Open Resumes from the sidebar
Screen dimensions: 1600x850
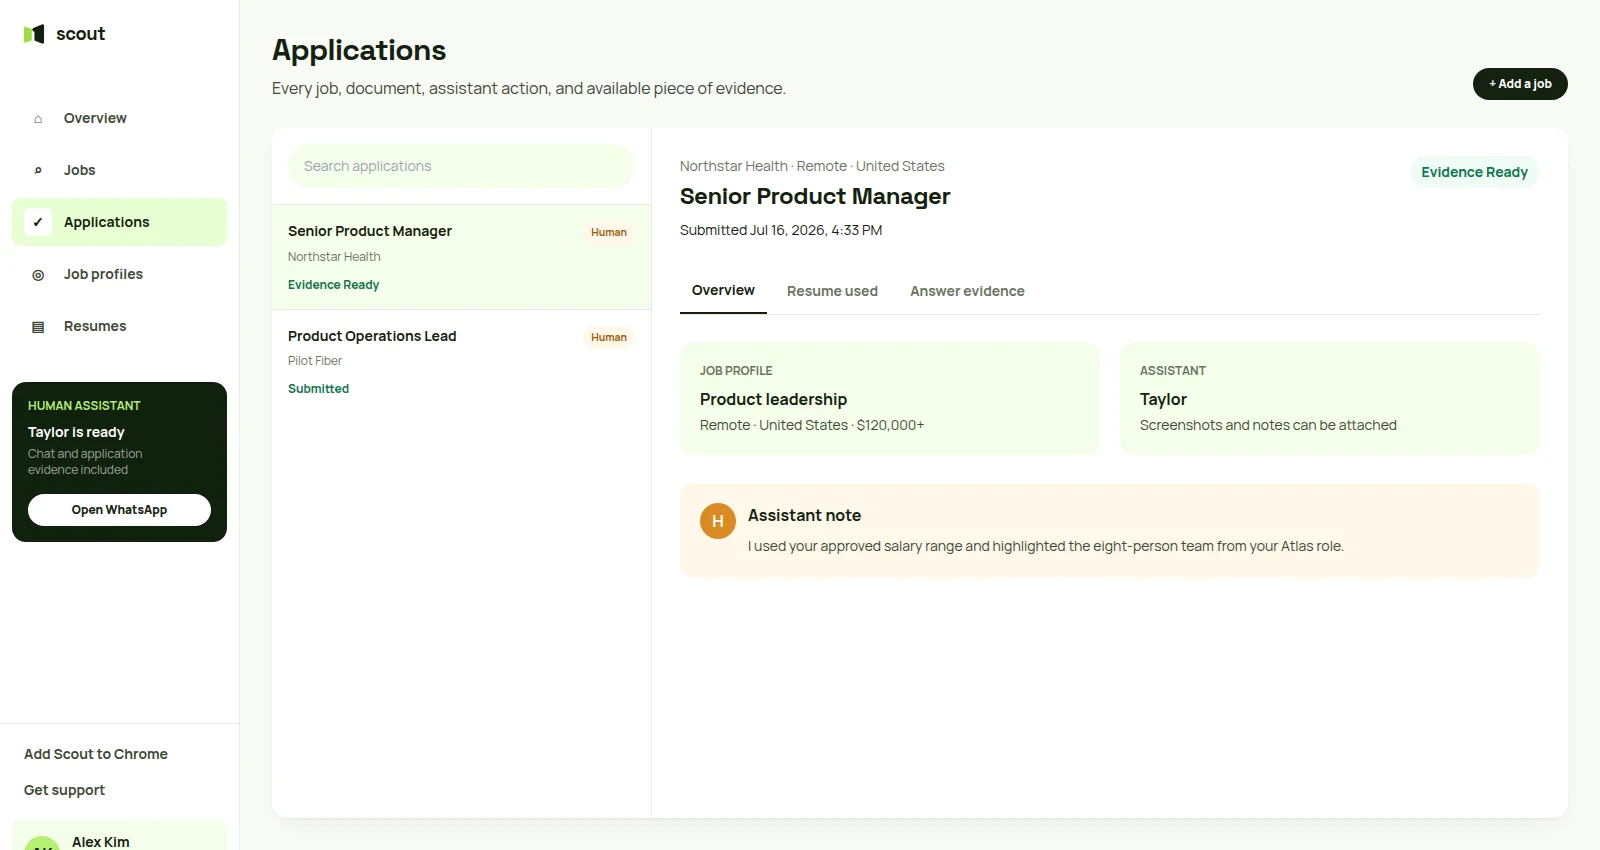(x=119, y=326)
